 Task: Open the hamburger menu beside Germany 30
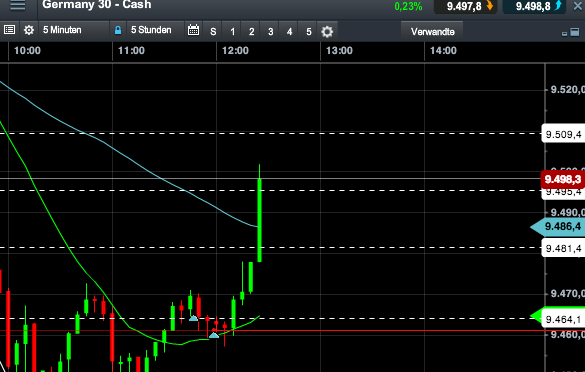pos(18,5)
